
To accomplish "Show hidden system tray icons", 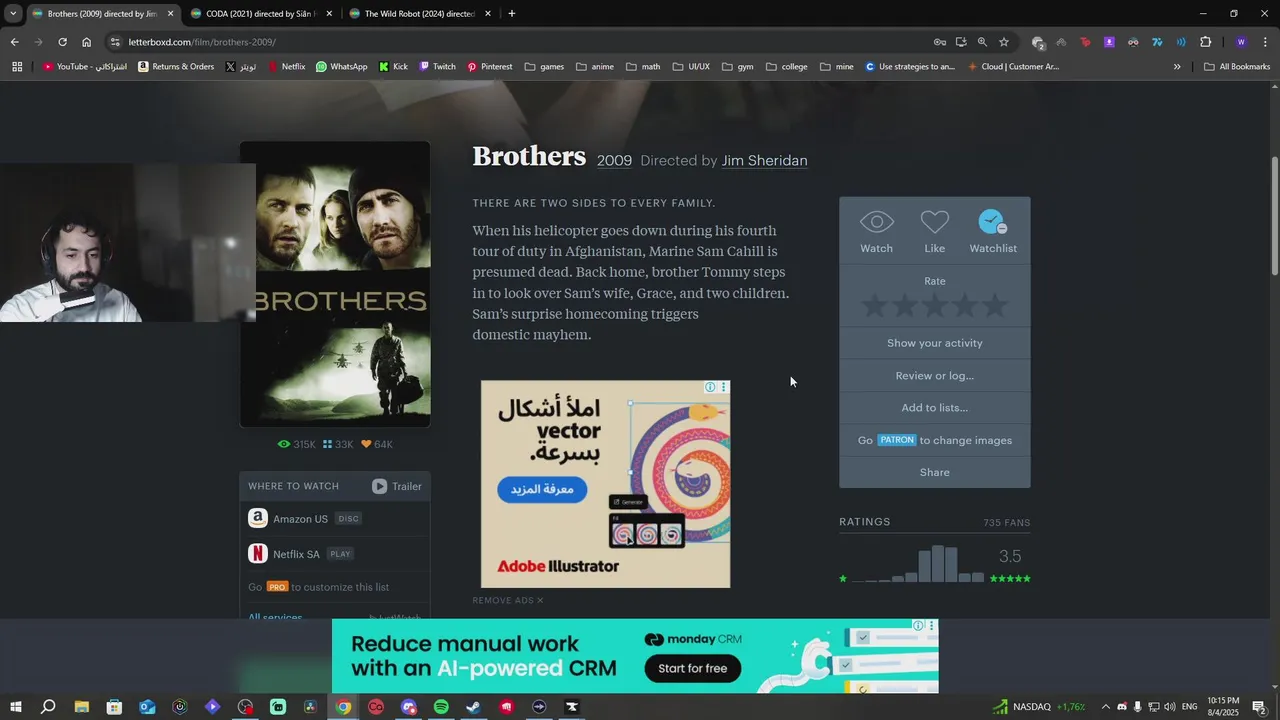I will (1104, 707).
